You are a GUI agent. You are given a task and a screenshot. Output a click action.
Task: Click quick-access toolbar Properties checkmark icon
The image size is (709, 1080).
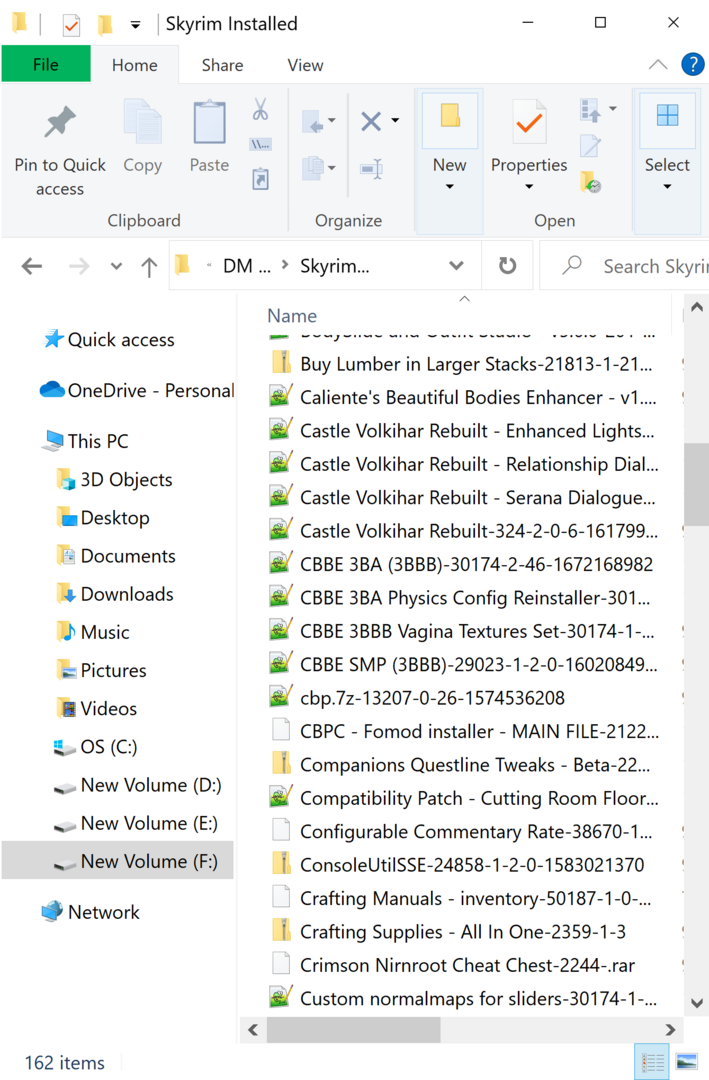71,25
